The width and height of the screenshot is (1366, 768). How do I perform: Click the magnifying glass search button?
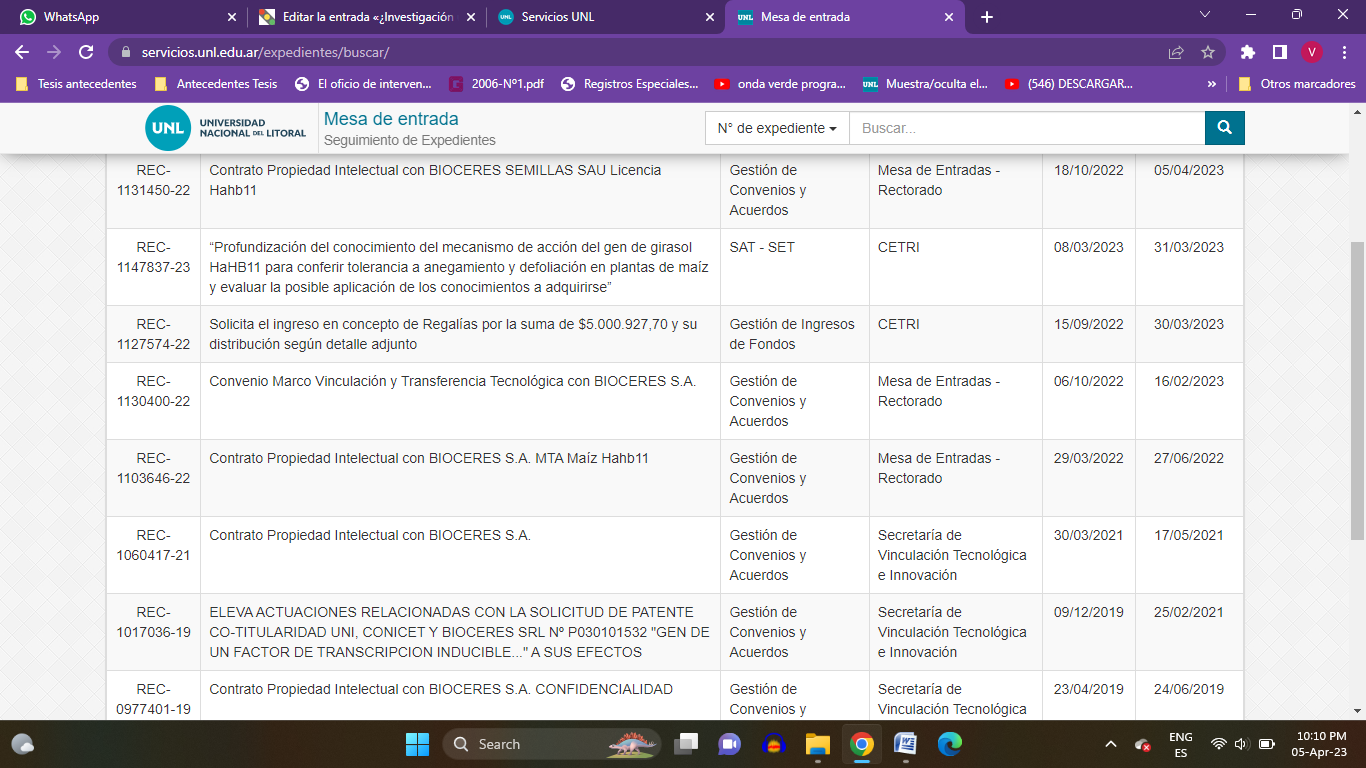[x=1225, y=128]
